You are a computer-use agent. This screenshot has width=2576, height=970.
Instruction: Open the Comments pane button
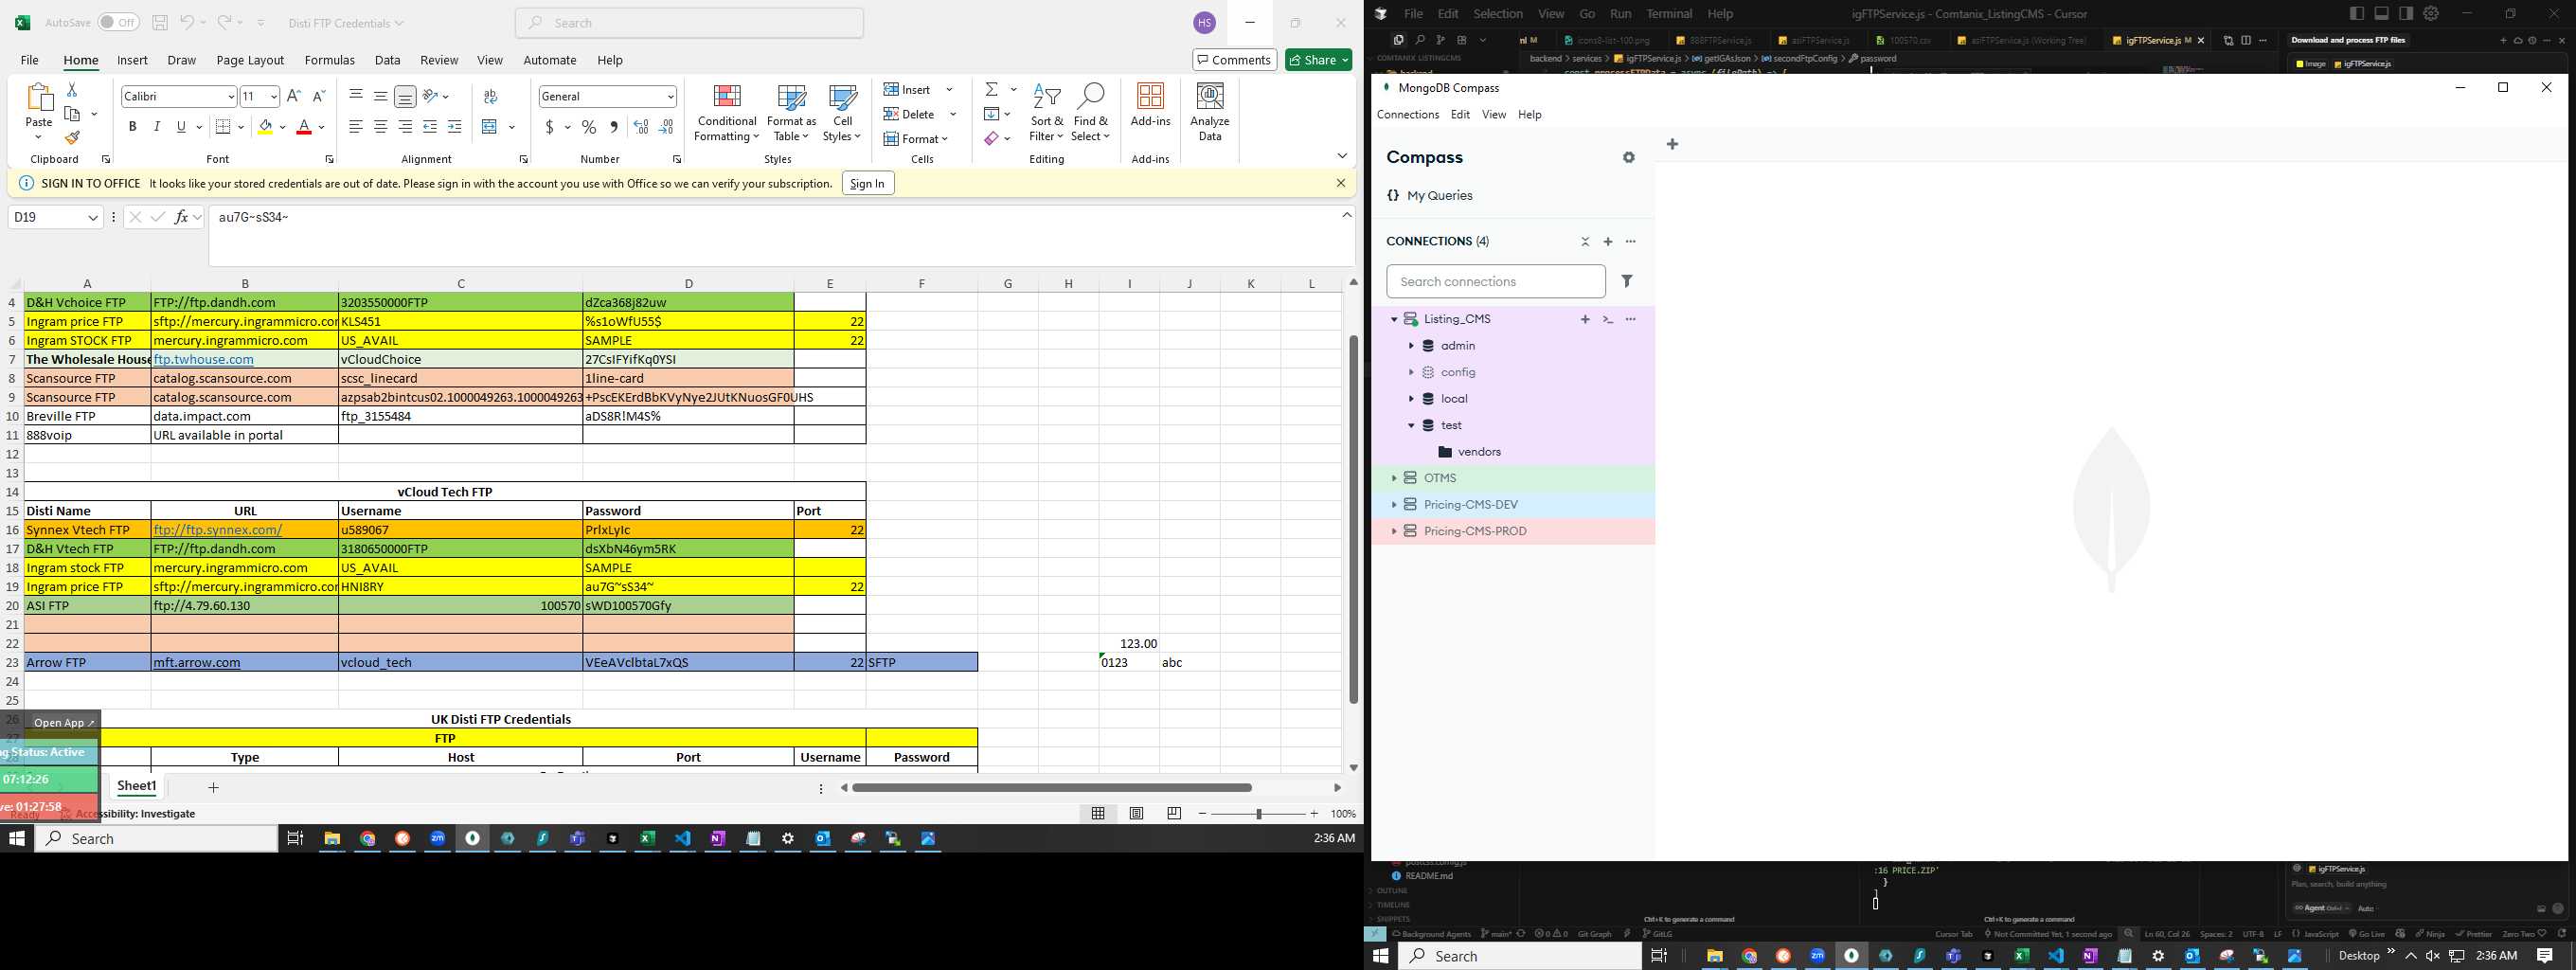(x=1234, y=60)
